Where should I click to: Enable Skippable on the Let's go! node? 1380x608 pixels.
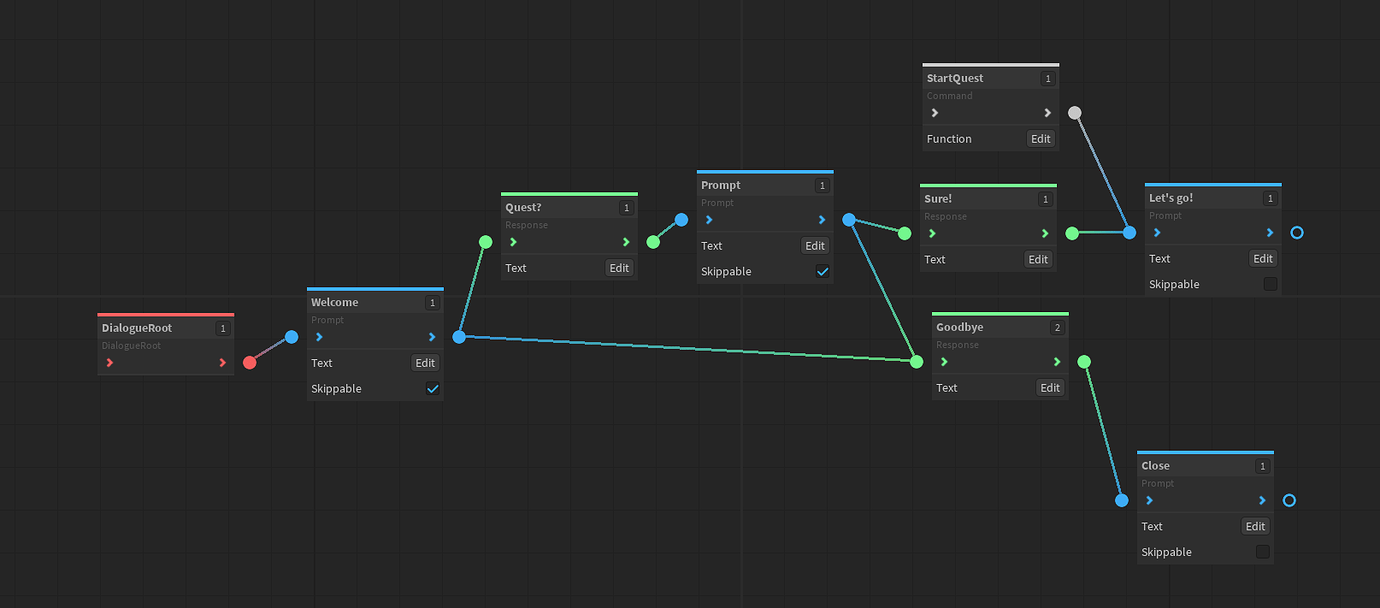(x=1270, y=284)
